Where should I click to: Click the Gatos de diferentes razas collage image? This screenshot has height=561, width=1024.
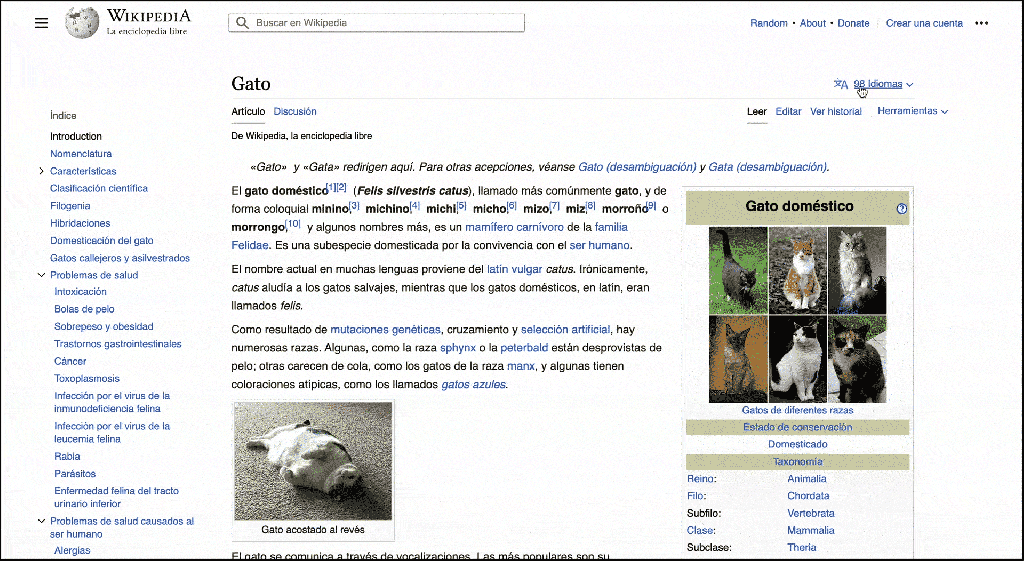coord(797,314)
